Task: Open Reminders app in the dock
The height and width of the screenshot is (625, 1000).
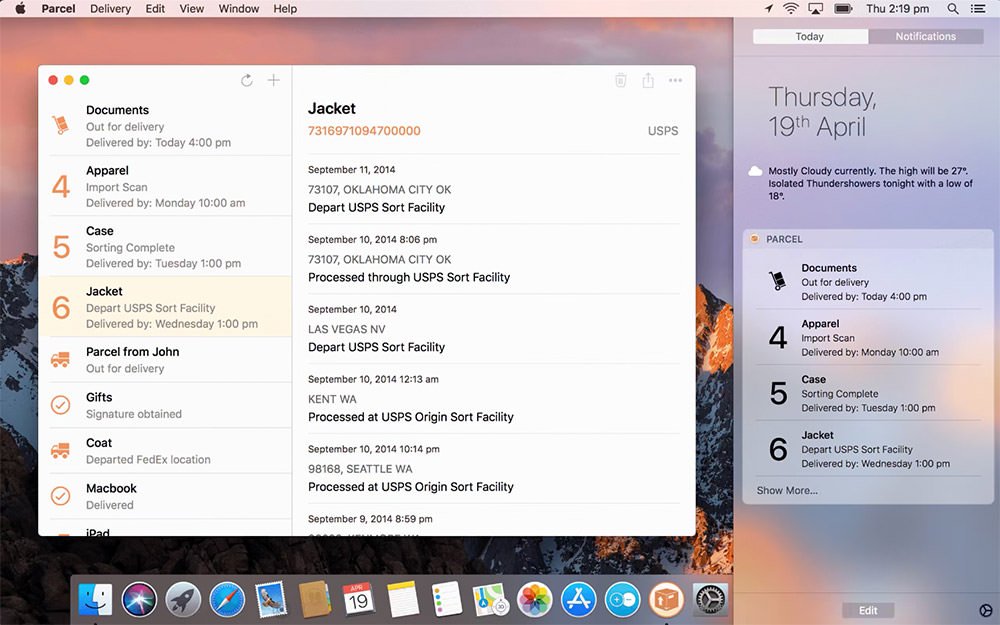Action: click(446, 600)
